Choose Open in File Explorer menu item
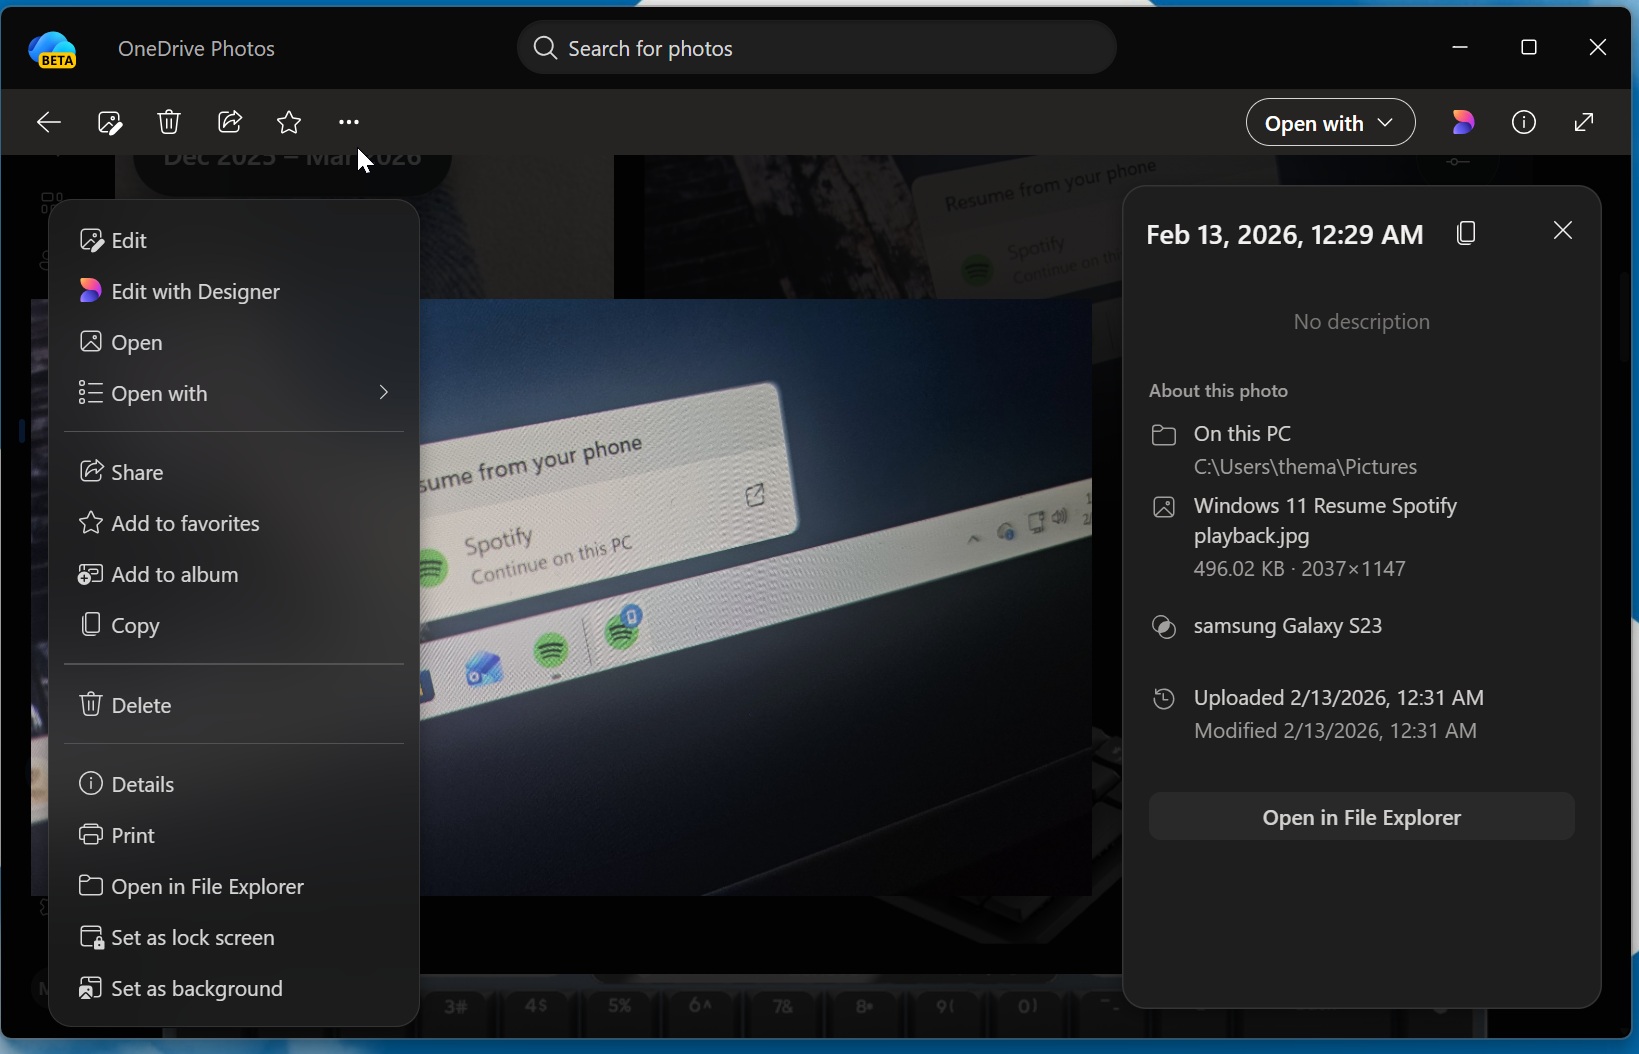 [234, 886]
